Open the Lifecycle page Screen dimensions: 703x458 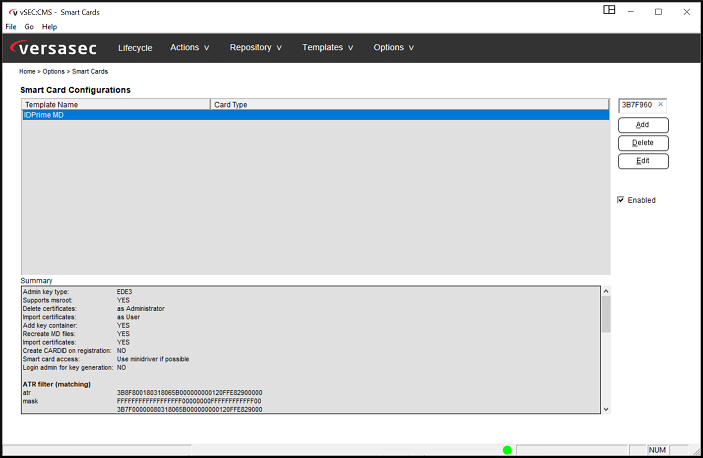point(135,48)
